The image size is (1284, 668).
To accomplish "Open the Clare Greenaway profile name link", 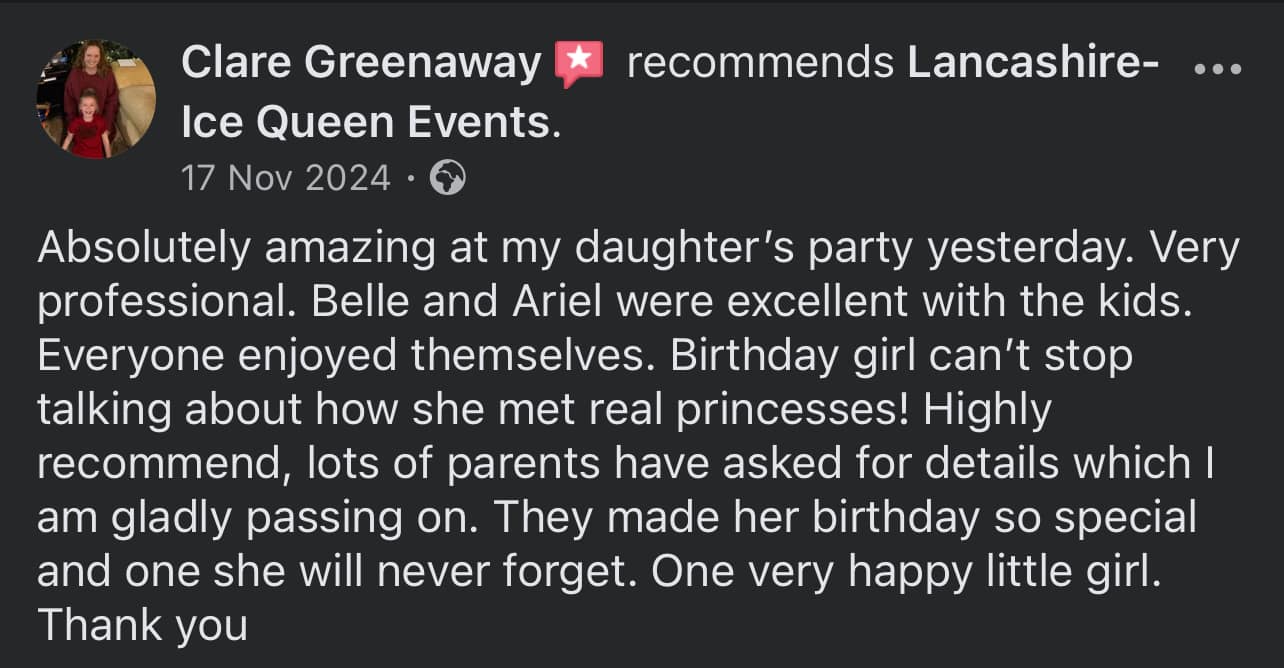I will pos(361,64).
